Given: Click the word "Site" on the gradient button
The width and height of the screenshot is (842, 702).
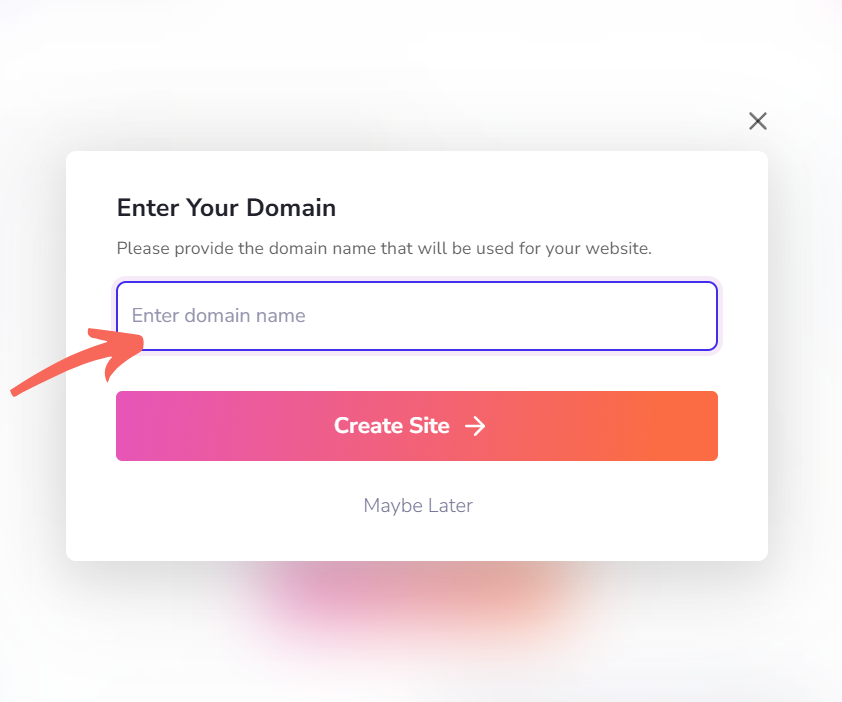Looking at the screenshot, I should (429, 426).
